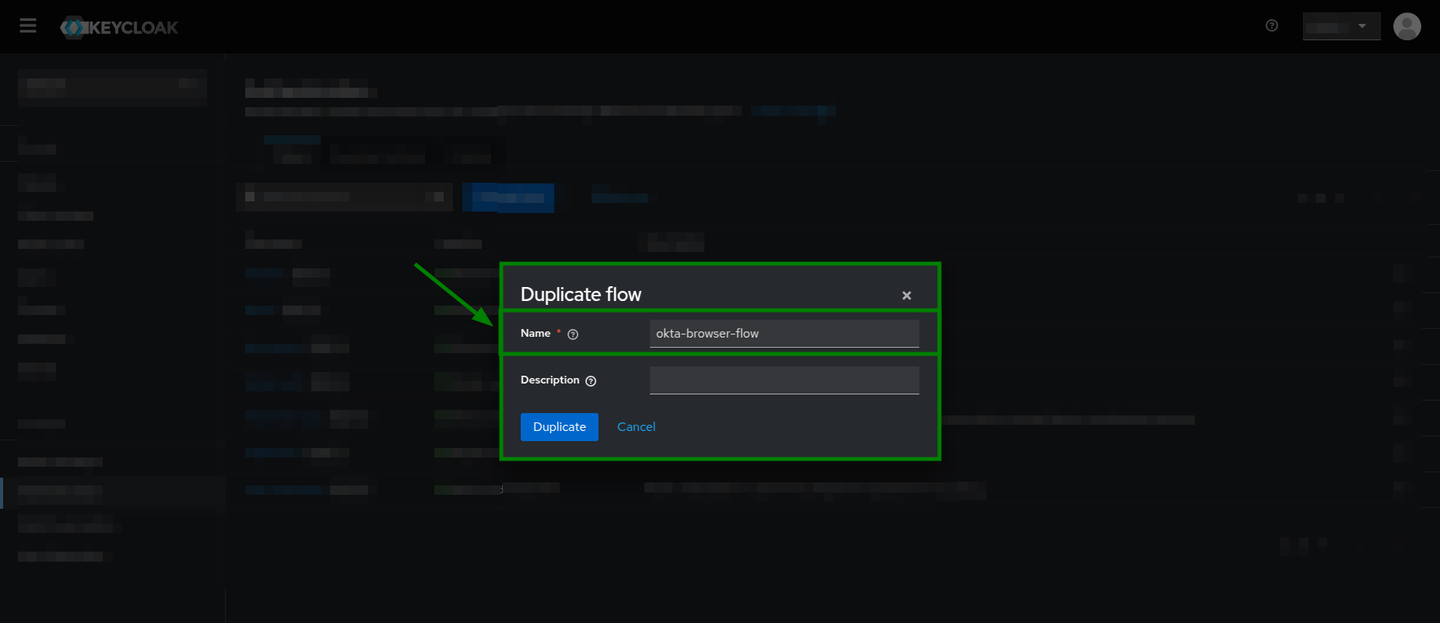The height and width of the screenshot is (623, 1440).
Task: Open the options icon on the first table row
Action: pos(1400,272)
